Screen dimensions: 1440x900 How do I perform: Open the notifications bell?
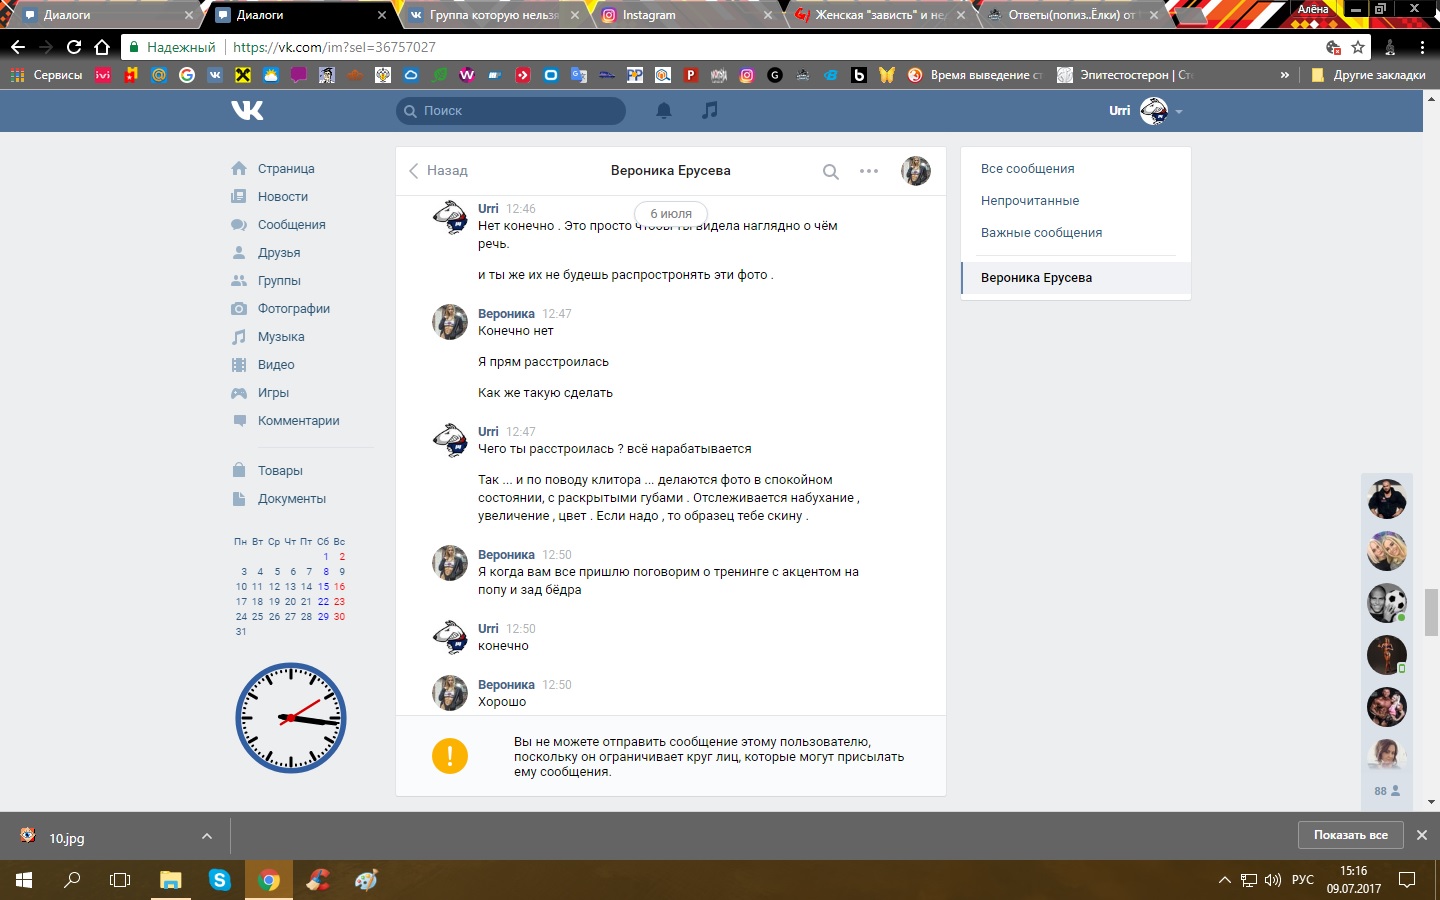[x=663, y=111]
